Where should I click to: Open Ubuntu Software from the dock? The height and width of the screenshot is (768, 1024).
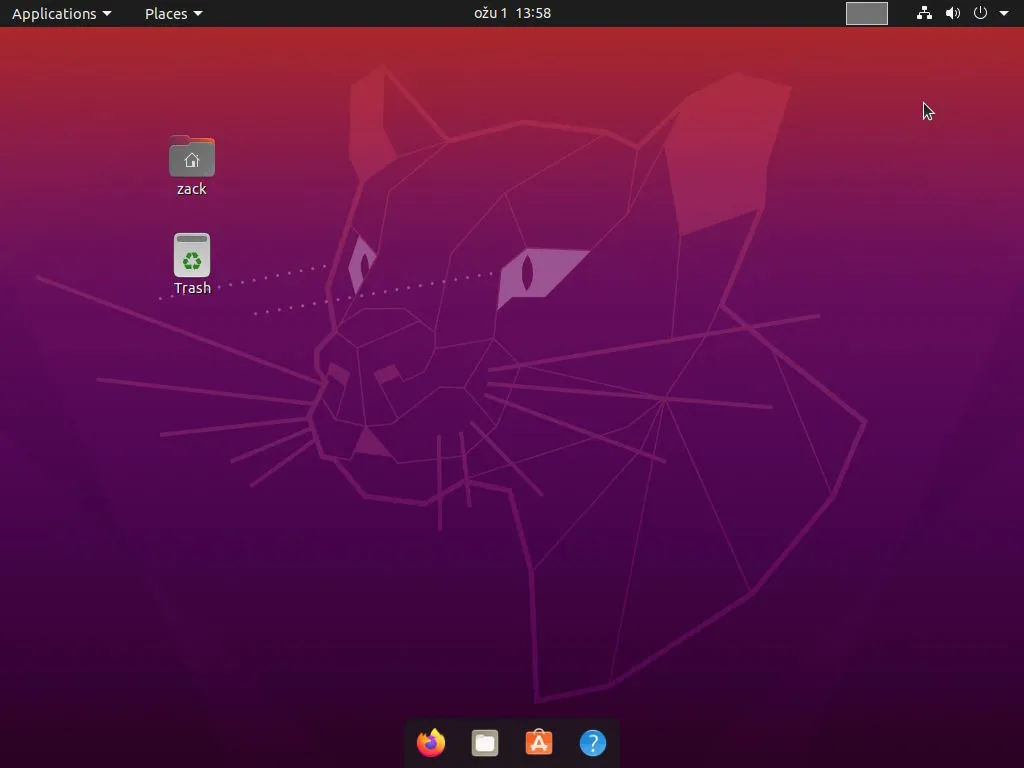538,743
